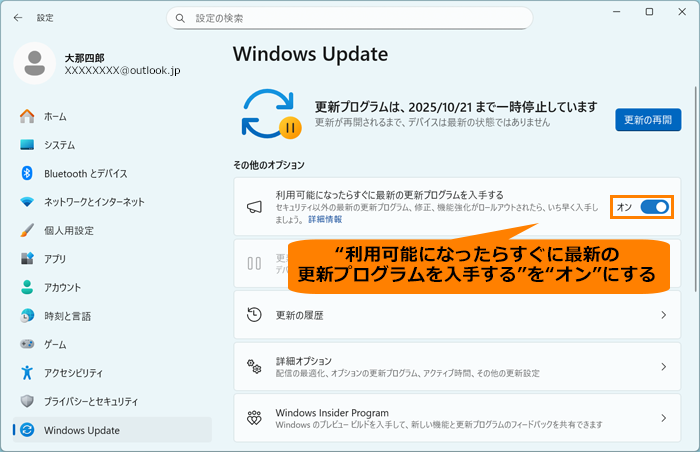The image size is (700, 452).
Task: Select Windows Update in sidebar
Action: pos(112,430)
